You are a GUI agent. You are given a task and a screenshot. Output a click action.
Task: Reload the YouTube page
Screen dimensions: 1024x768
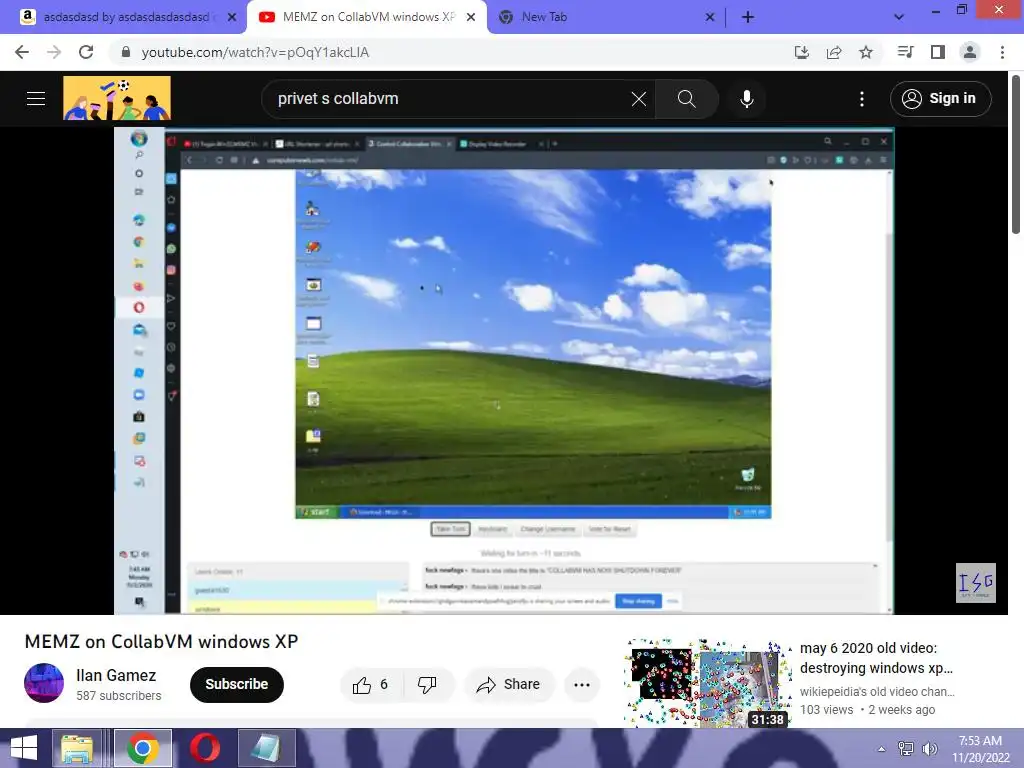(86, 52)
